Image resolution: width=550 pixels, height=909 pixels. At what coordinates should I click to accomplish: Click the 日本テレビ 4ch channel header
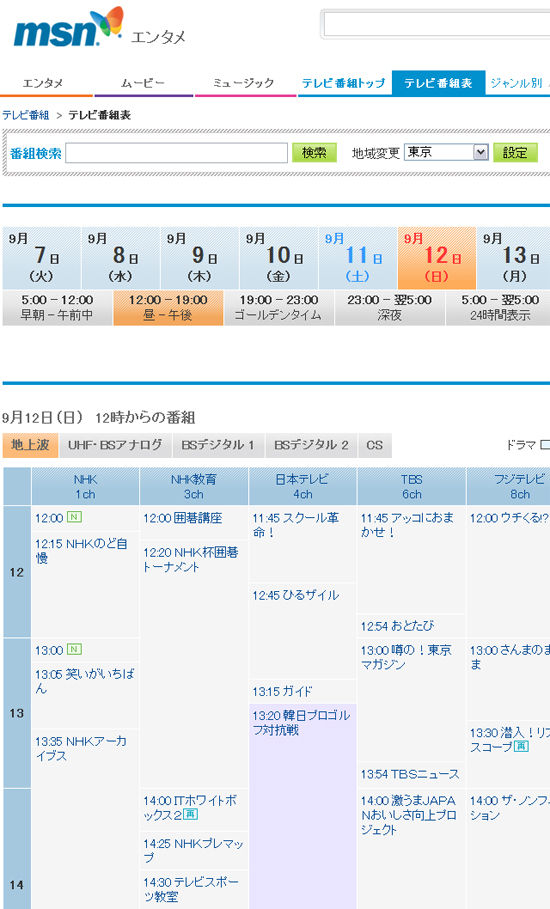303,486
